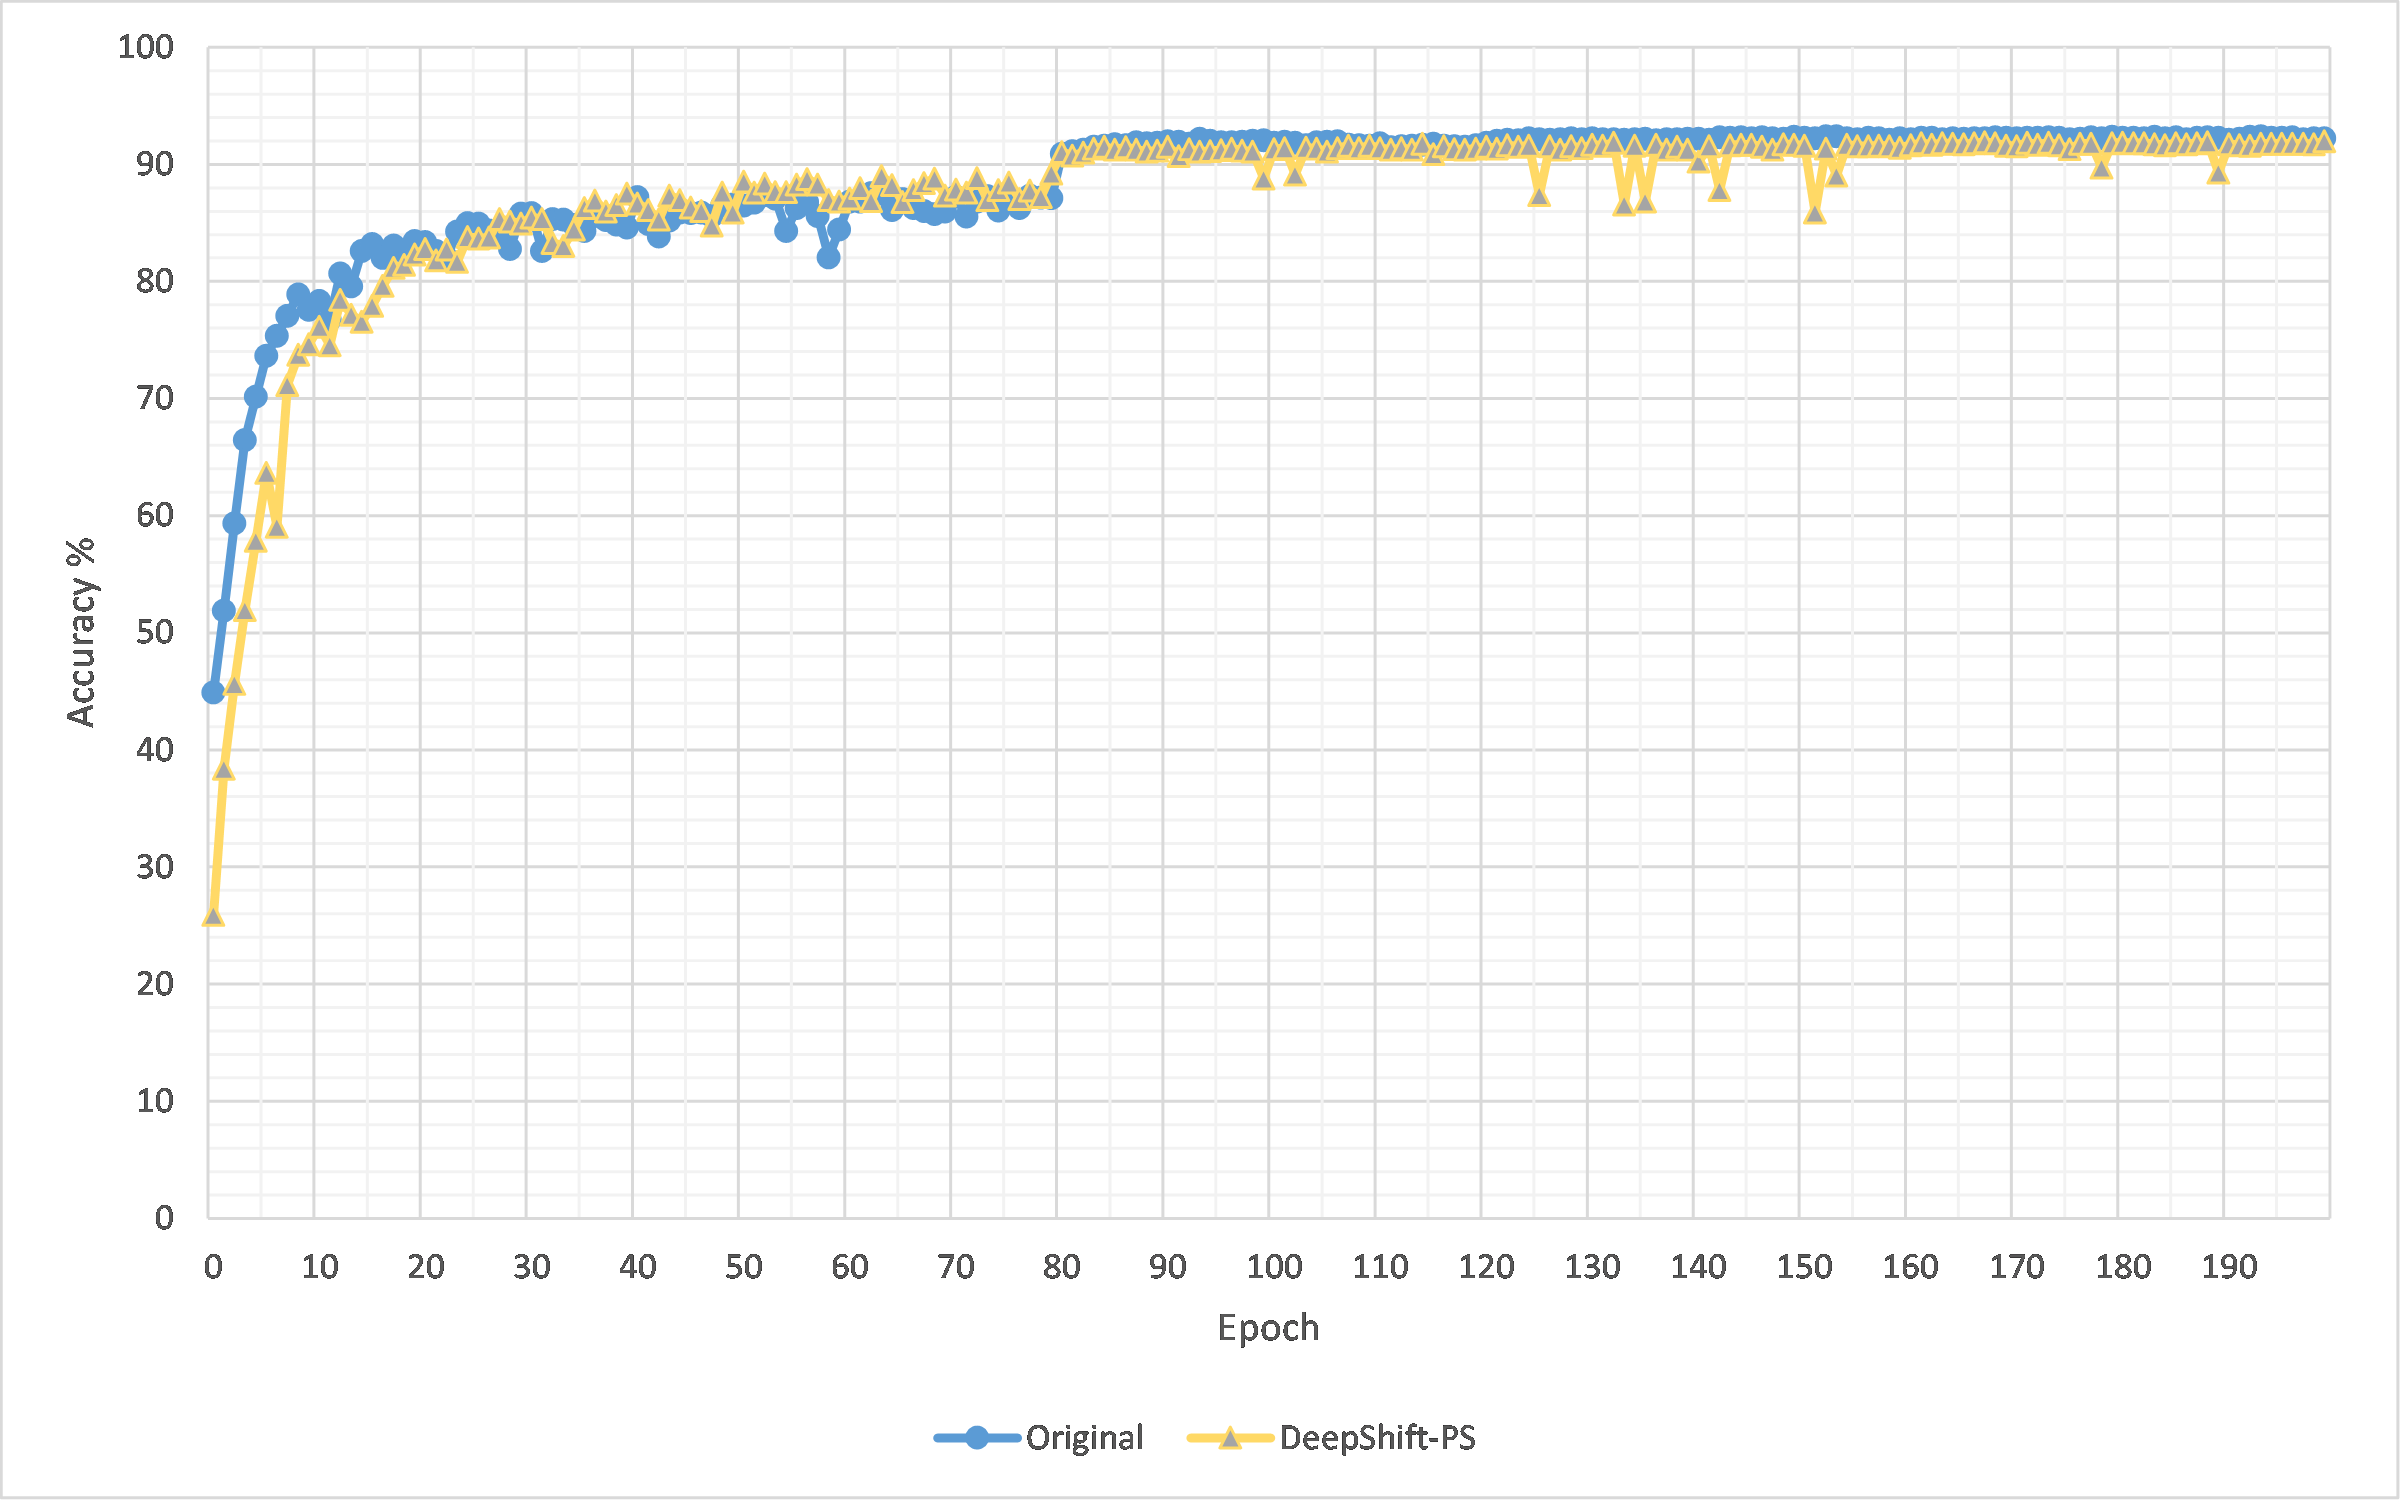The image size is (2400, 1500).
Task: Click the Epoch axis title
Action: pyautogui.click(x=1268, y=1328)
